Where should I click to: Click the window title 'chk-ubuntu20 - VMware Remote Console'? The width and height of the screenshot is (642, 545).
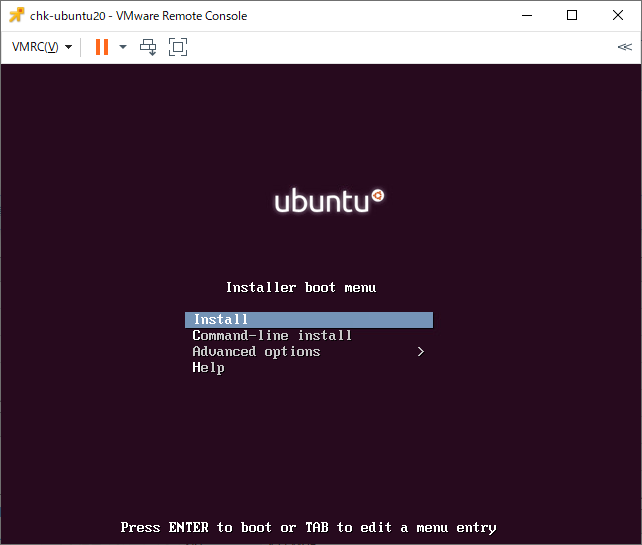pos(138,16)
